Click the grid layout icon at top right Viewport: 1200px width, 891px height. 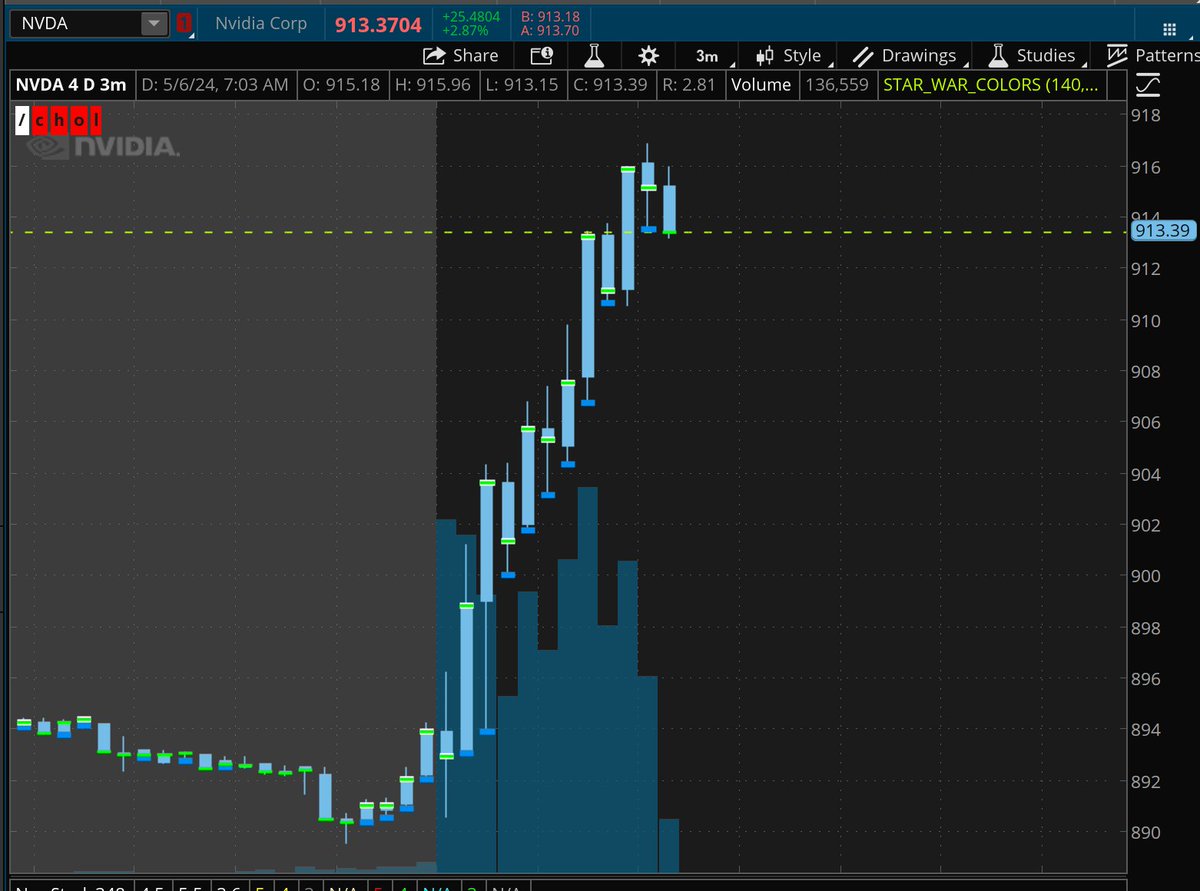coord(1168,28)
